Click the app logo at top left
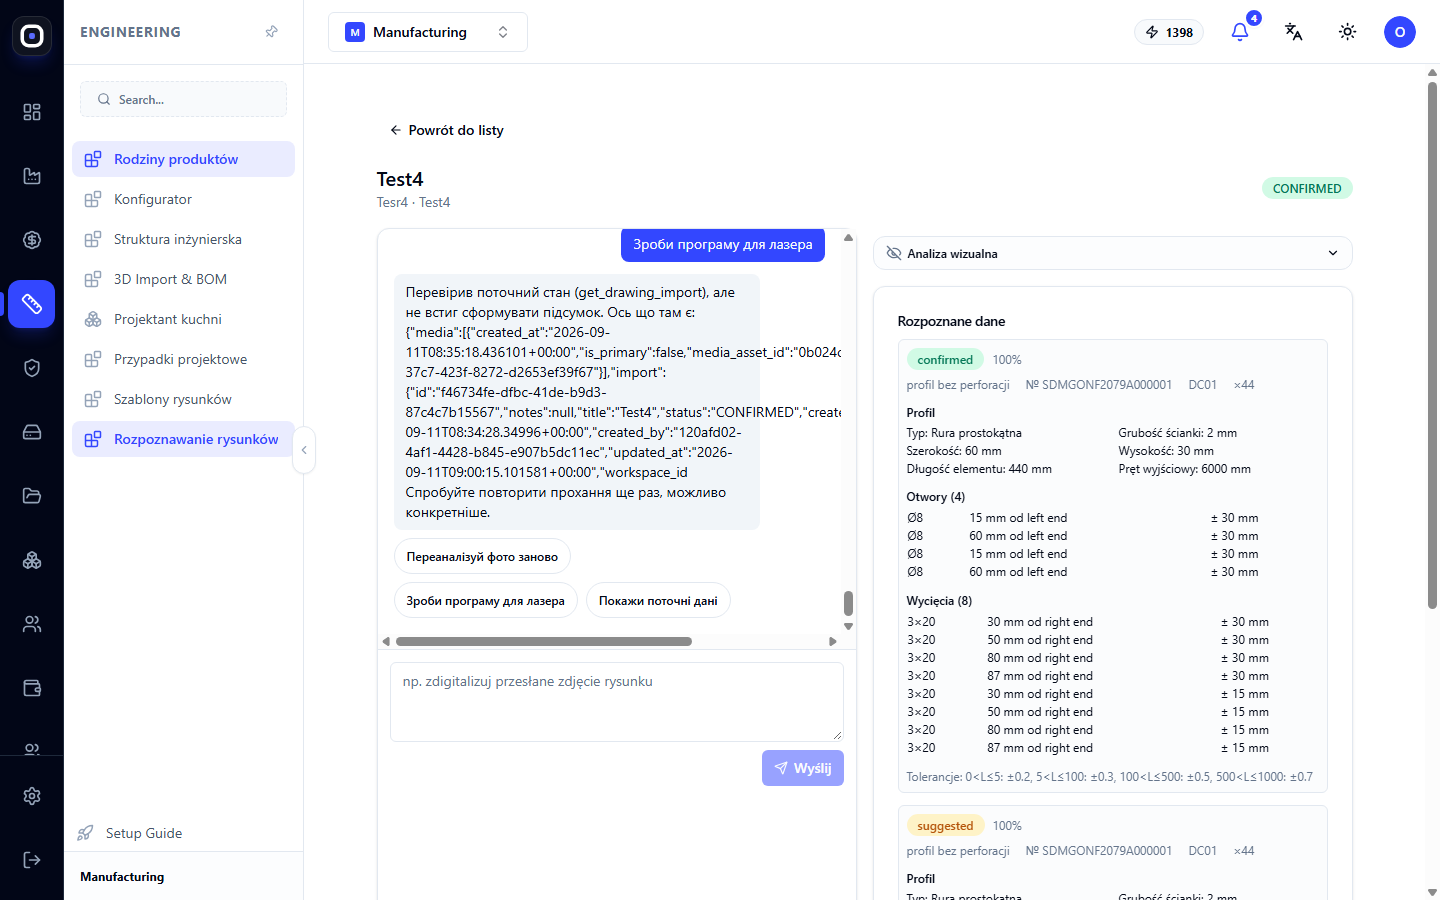1440x900 pixels. (32, 36)
